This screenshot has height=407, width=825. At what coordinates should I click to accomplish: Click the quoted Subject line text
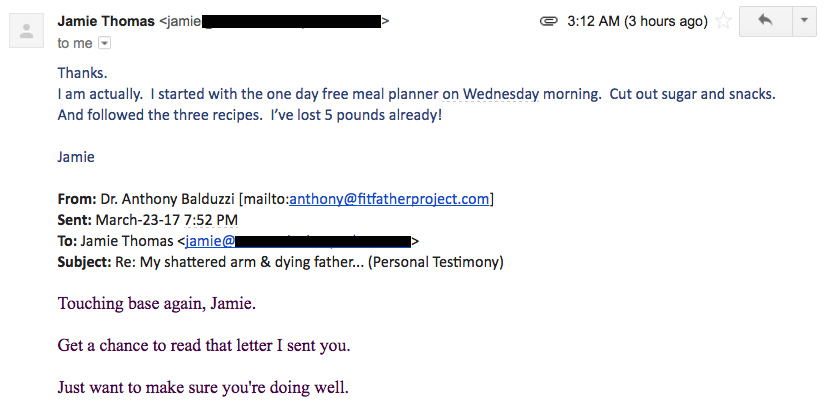pyautogui.click(x=280, y=262)
